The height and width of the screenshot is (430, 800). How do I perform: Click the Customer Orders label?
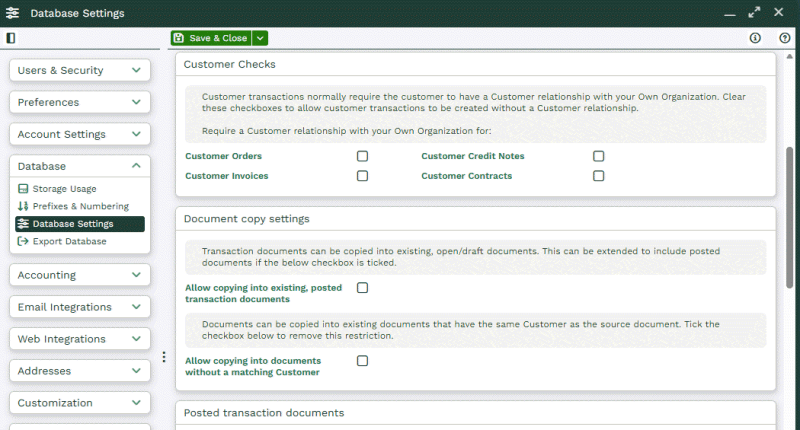pyautogui.click(x=223, y=156)
